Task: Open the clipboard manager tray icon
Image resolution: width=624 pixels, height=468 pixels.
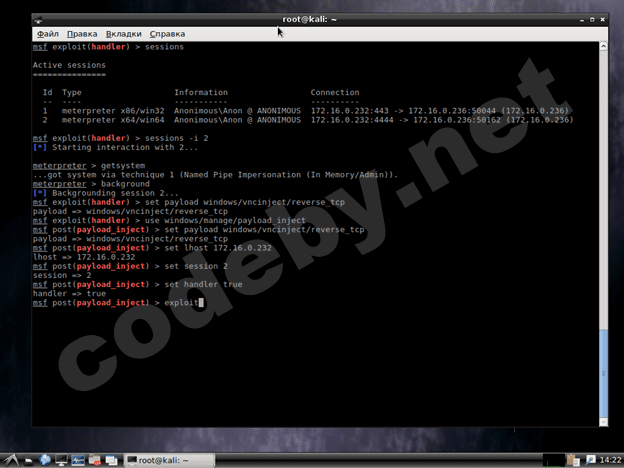Action: [573, 460]
